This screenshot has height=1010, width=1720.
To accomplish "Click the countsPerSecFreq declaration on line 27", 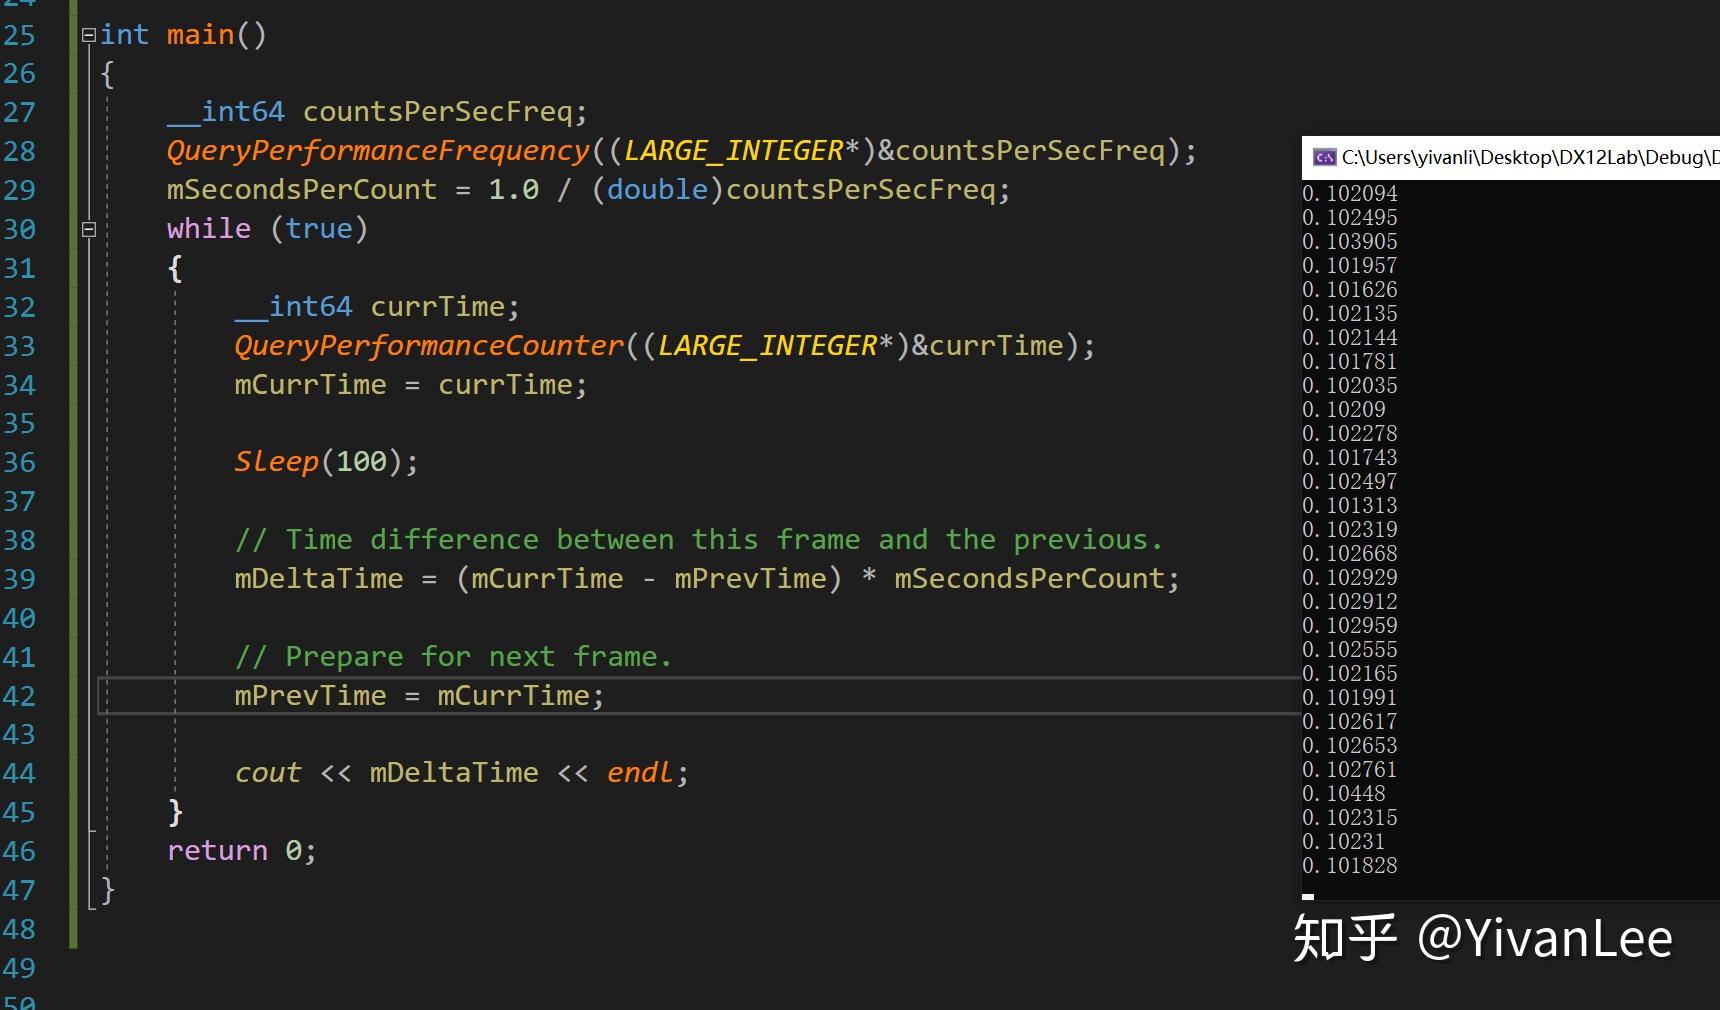I will pos(377,112).
